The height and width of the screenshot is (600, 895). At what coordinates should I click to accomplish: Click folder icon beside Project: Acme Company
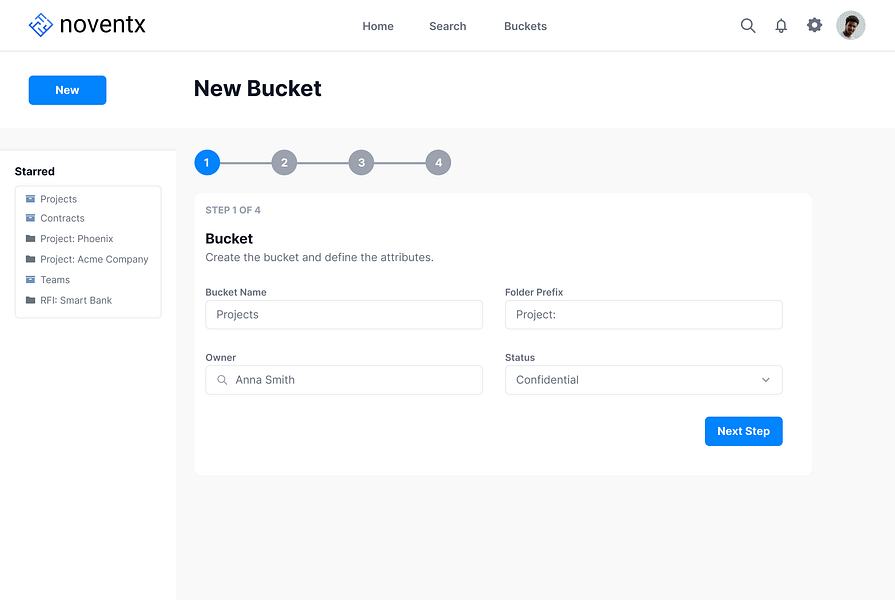pyautogui.click(x=30, y=259)
